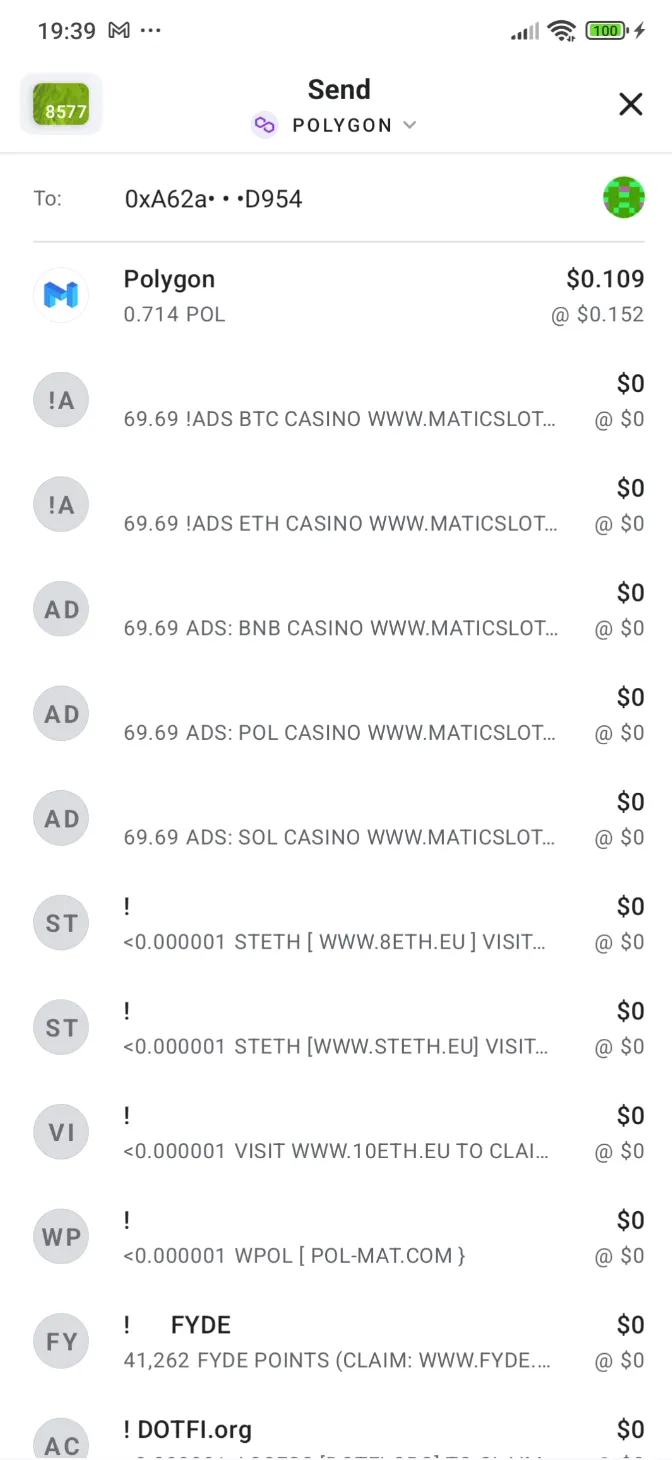Tap the ST icon next to STETH 8ETH.EU token
The width and height of the screenshot is (672, 1460).
(x=61, y=922)
